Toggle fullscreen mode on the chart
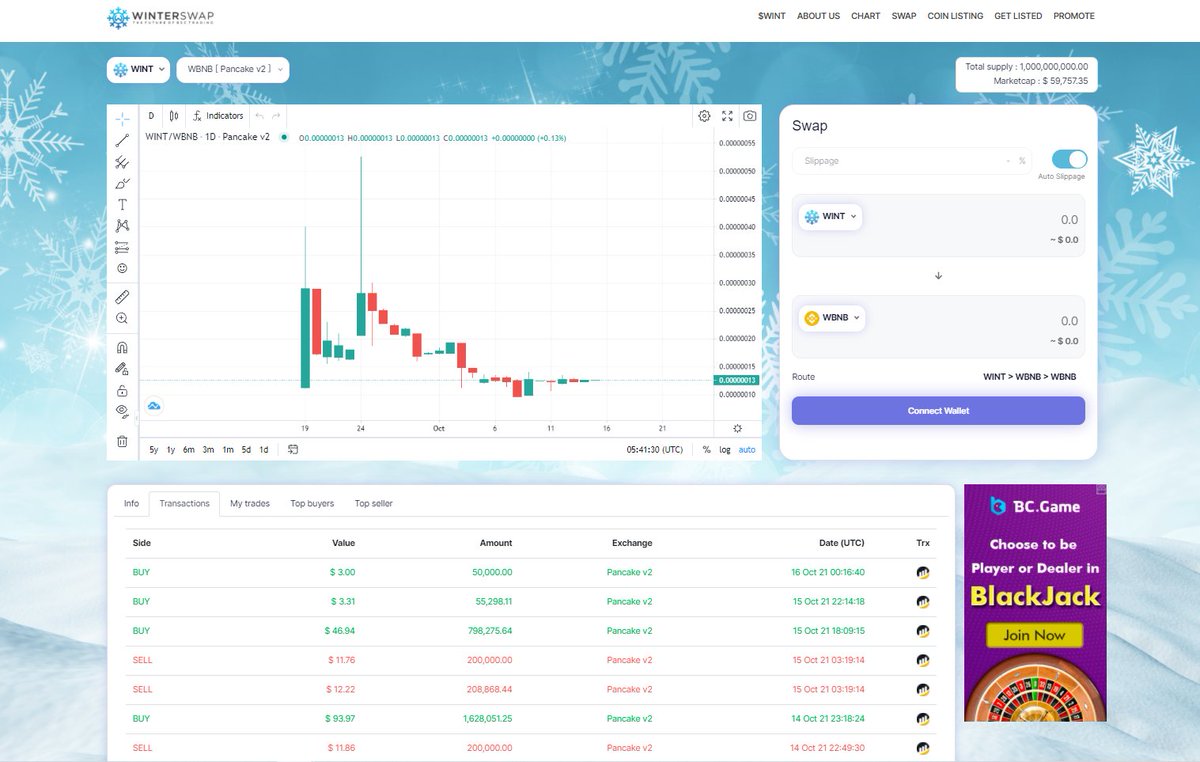1200x762 pixels. tap(727, 116)
